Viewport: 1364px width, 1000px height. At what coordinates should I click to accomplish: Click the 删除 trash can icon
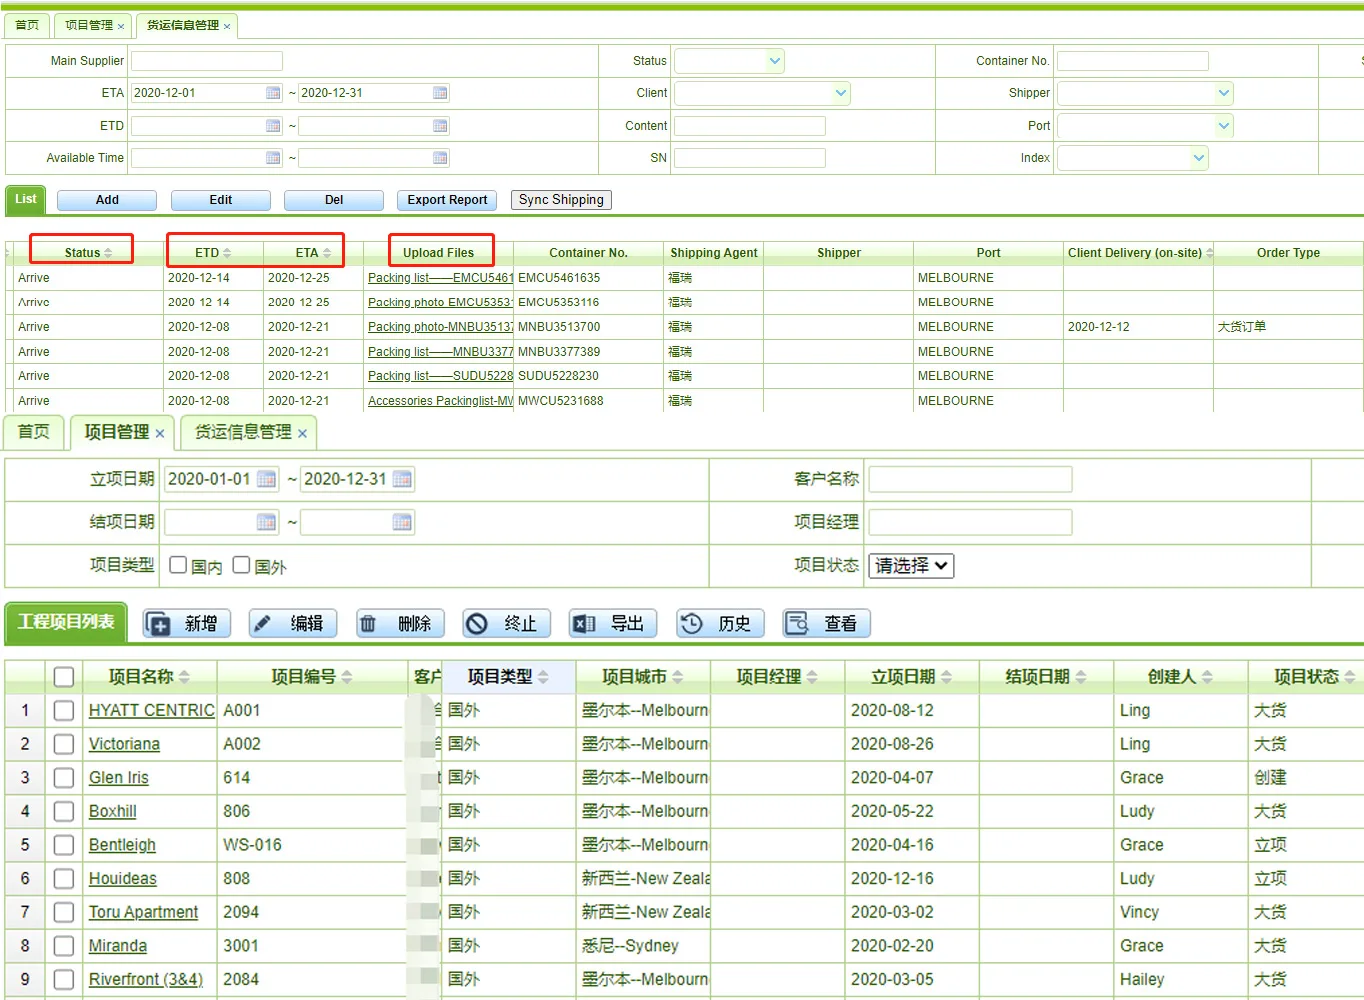click(x=368, y=624)
